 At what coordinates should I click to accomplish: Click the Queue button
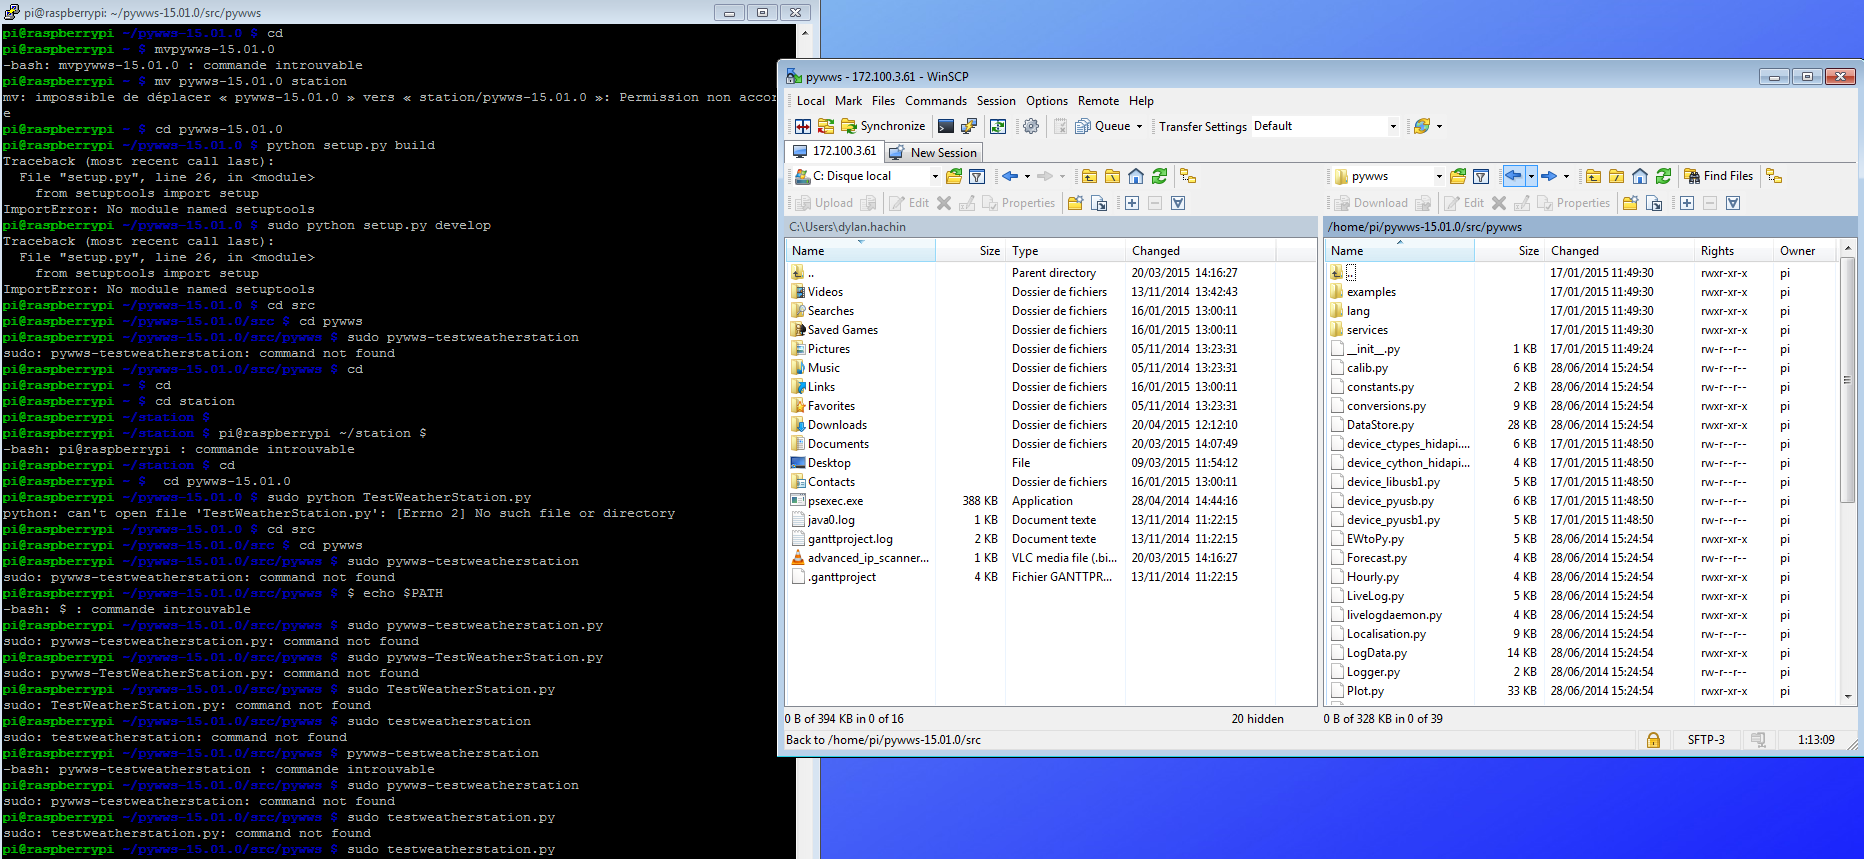point(1103,126)
